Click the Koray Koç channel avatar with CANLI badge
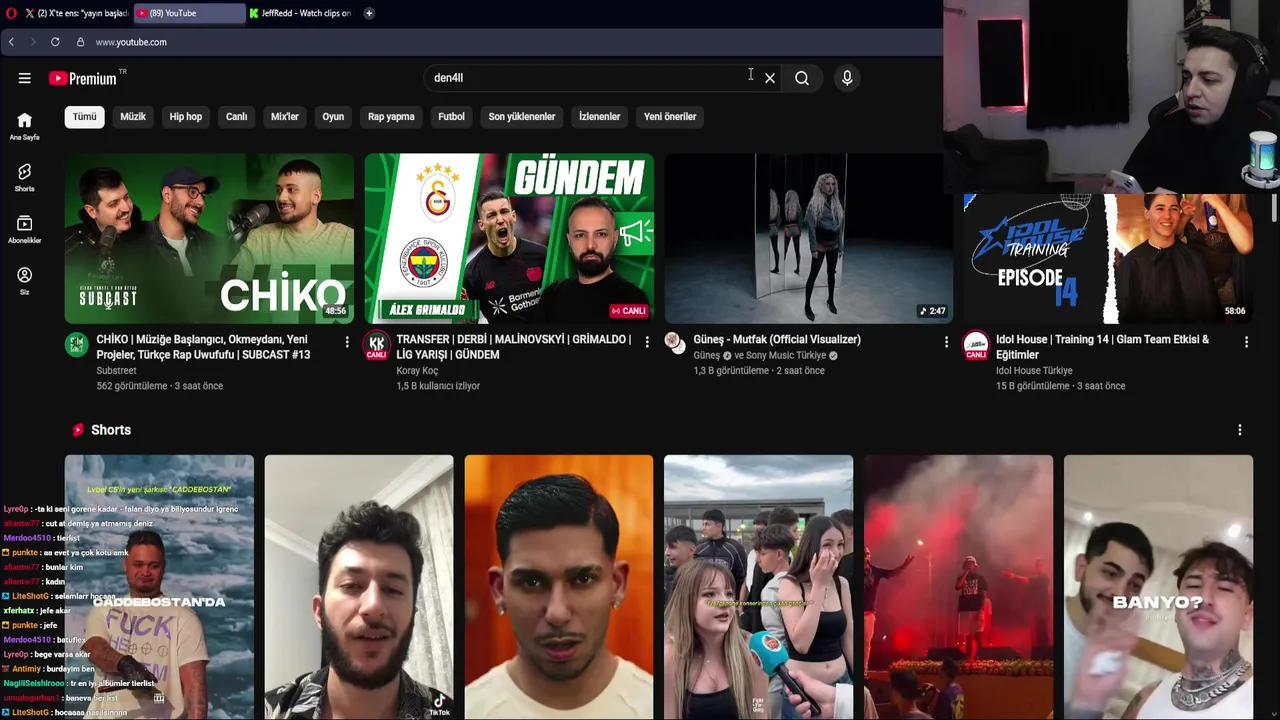1280x720 pixels. click(x=376, y=346)
